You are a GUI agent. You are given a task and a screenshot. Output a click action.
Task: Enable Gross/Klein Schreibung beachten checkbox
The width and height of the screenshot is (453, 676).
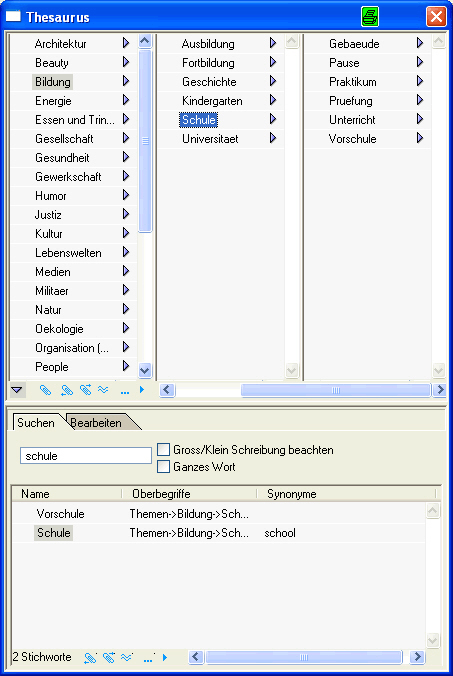coord(163,450)
